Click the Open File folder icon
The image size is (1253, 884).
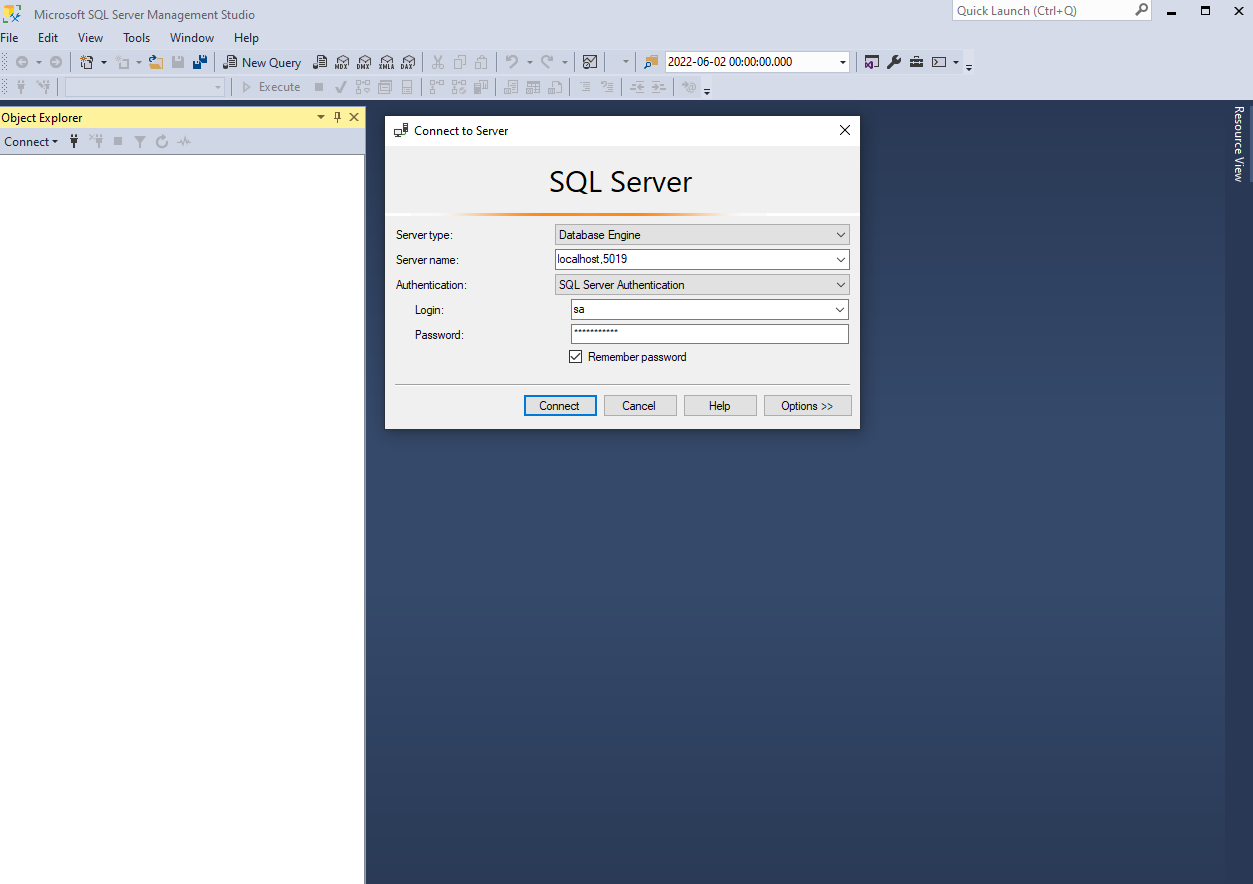click(x=156, y=62)
